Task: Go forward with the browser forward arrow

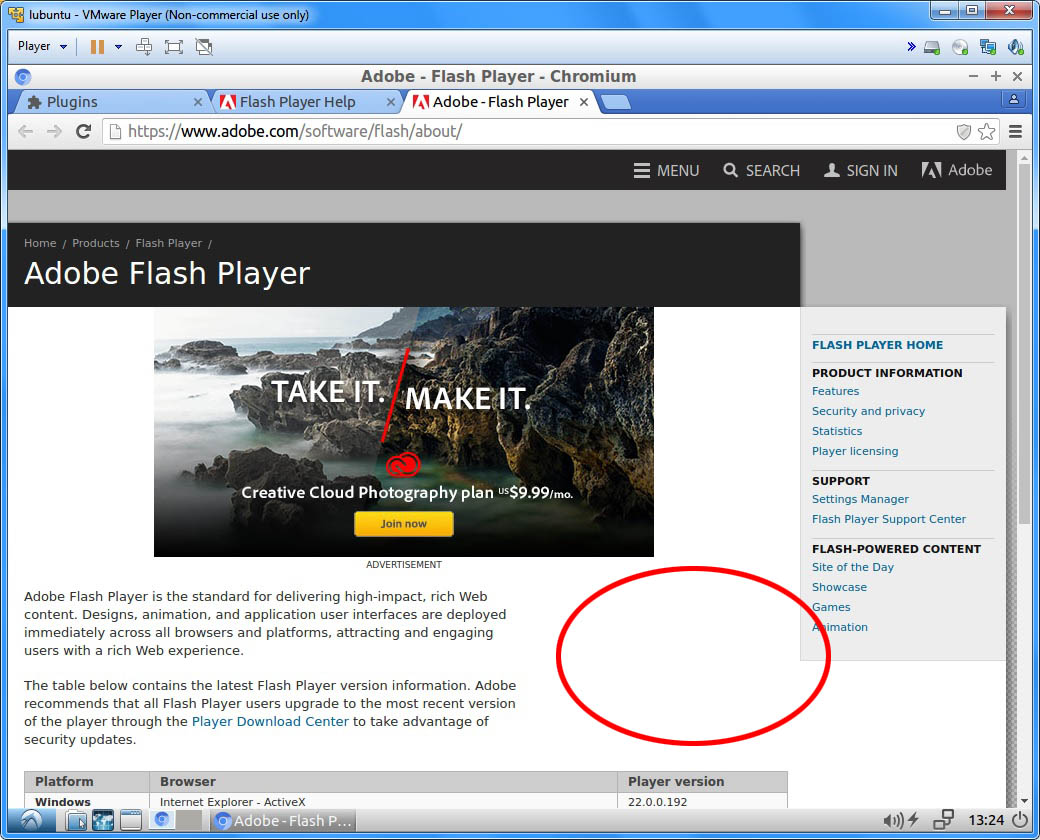Action: pyautogui.click(x=54, y=131)
